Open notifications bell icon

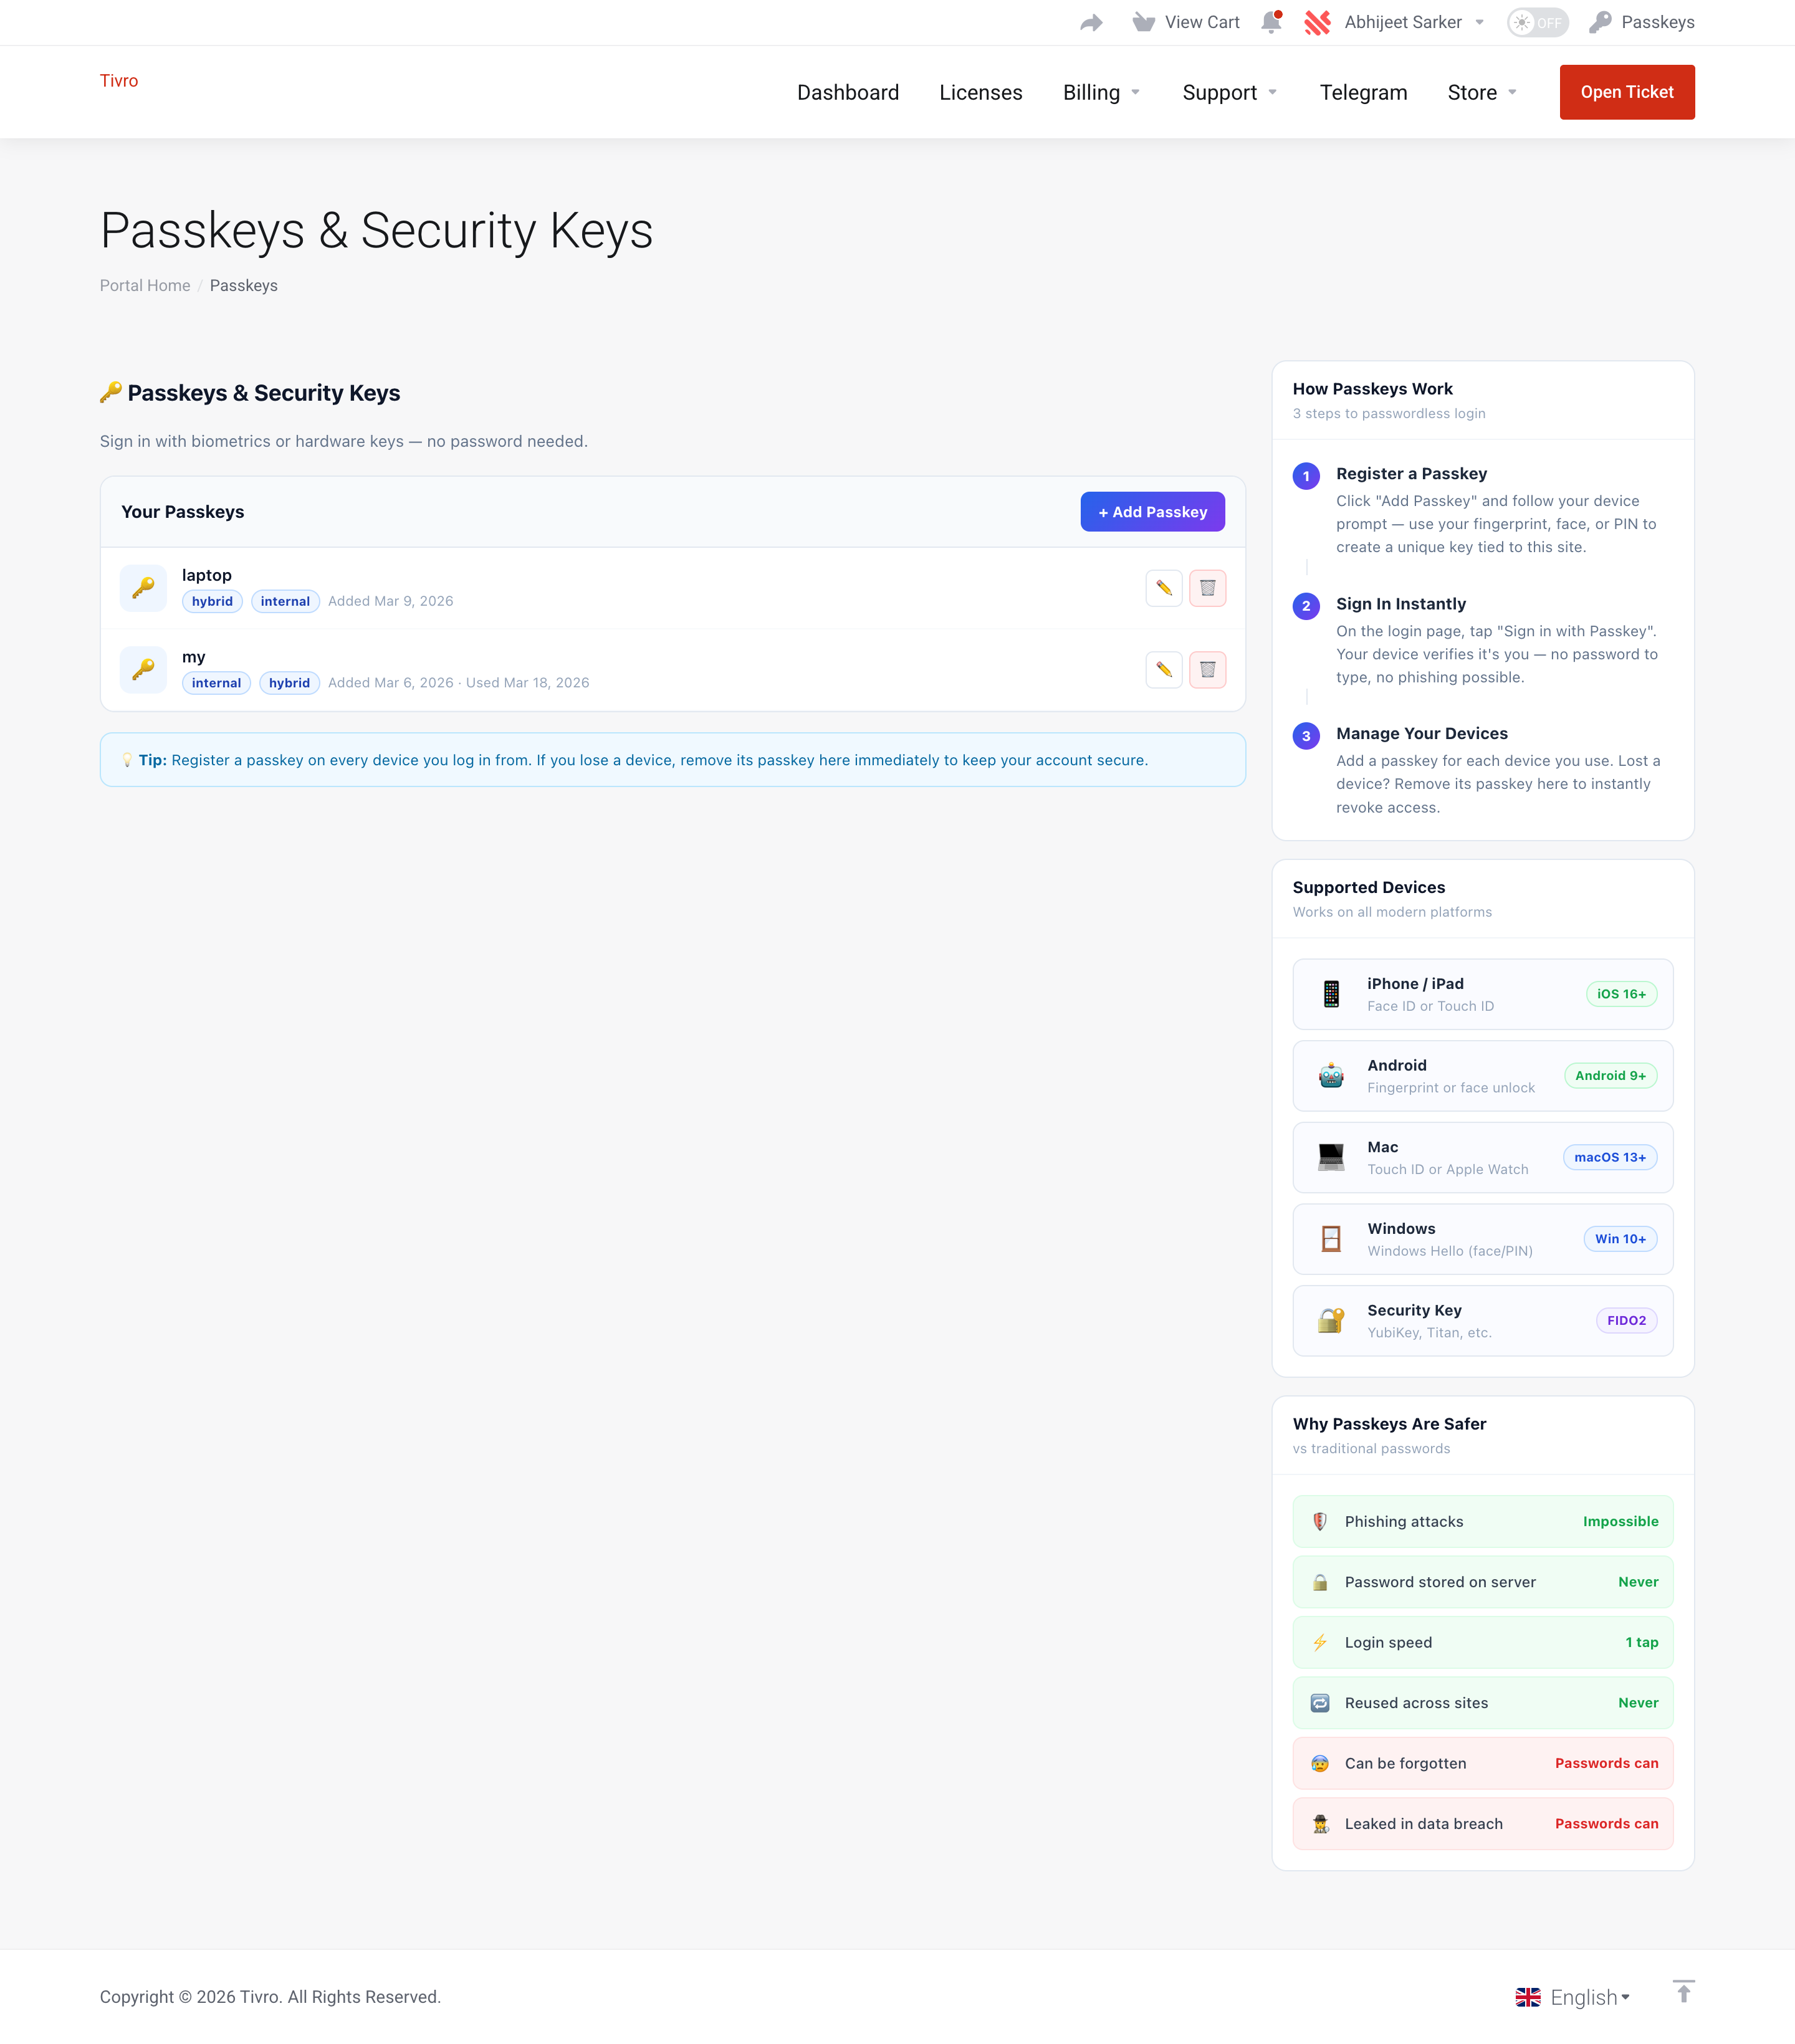coord(1271,22)
